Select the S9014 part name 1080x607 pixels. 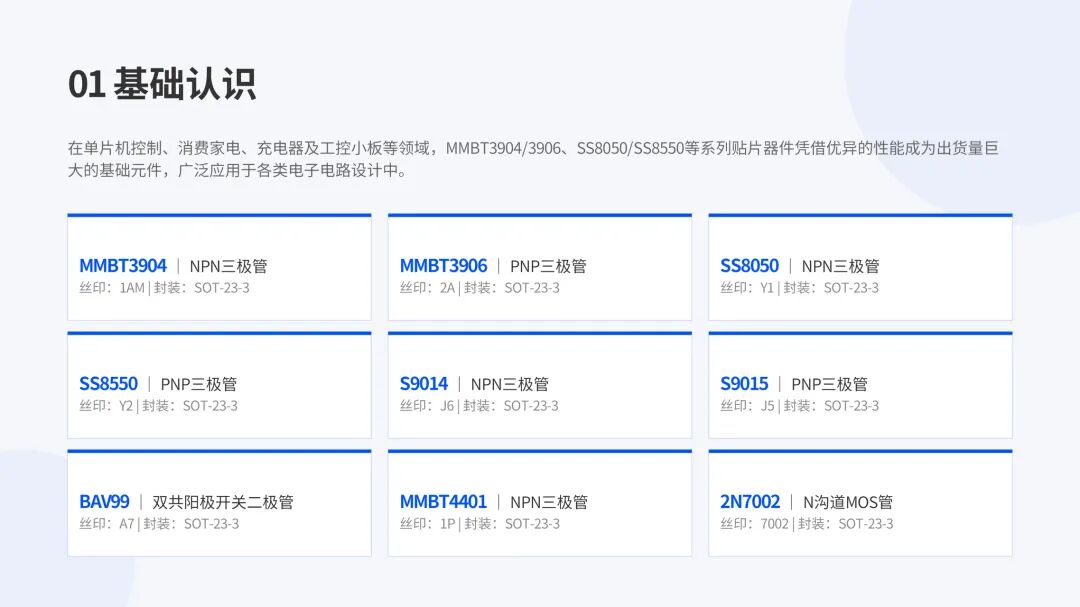(424, 384)
